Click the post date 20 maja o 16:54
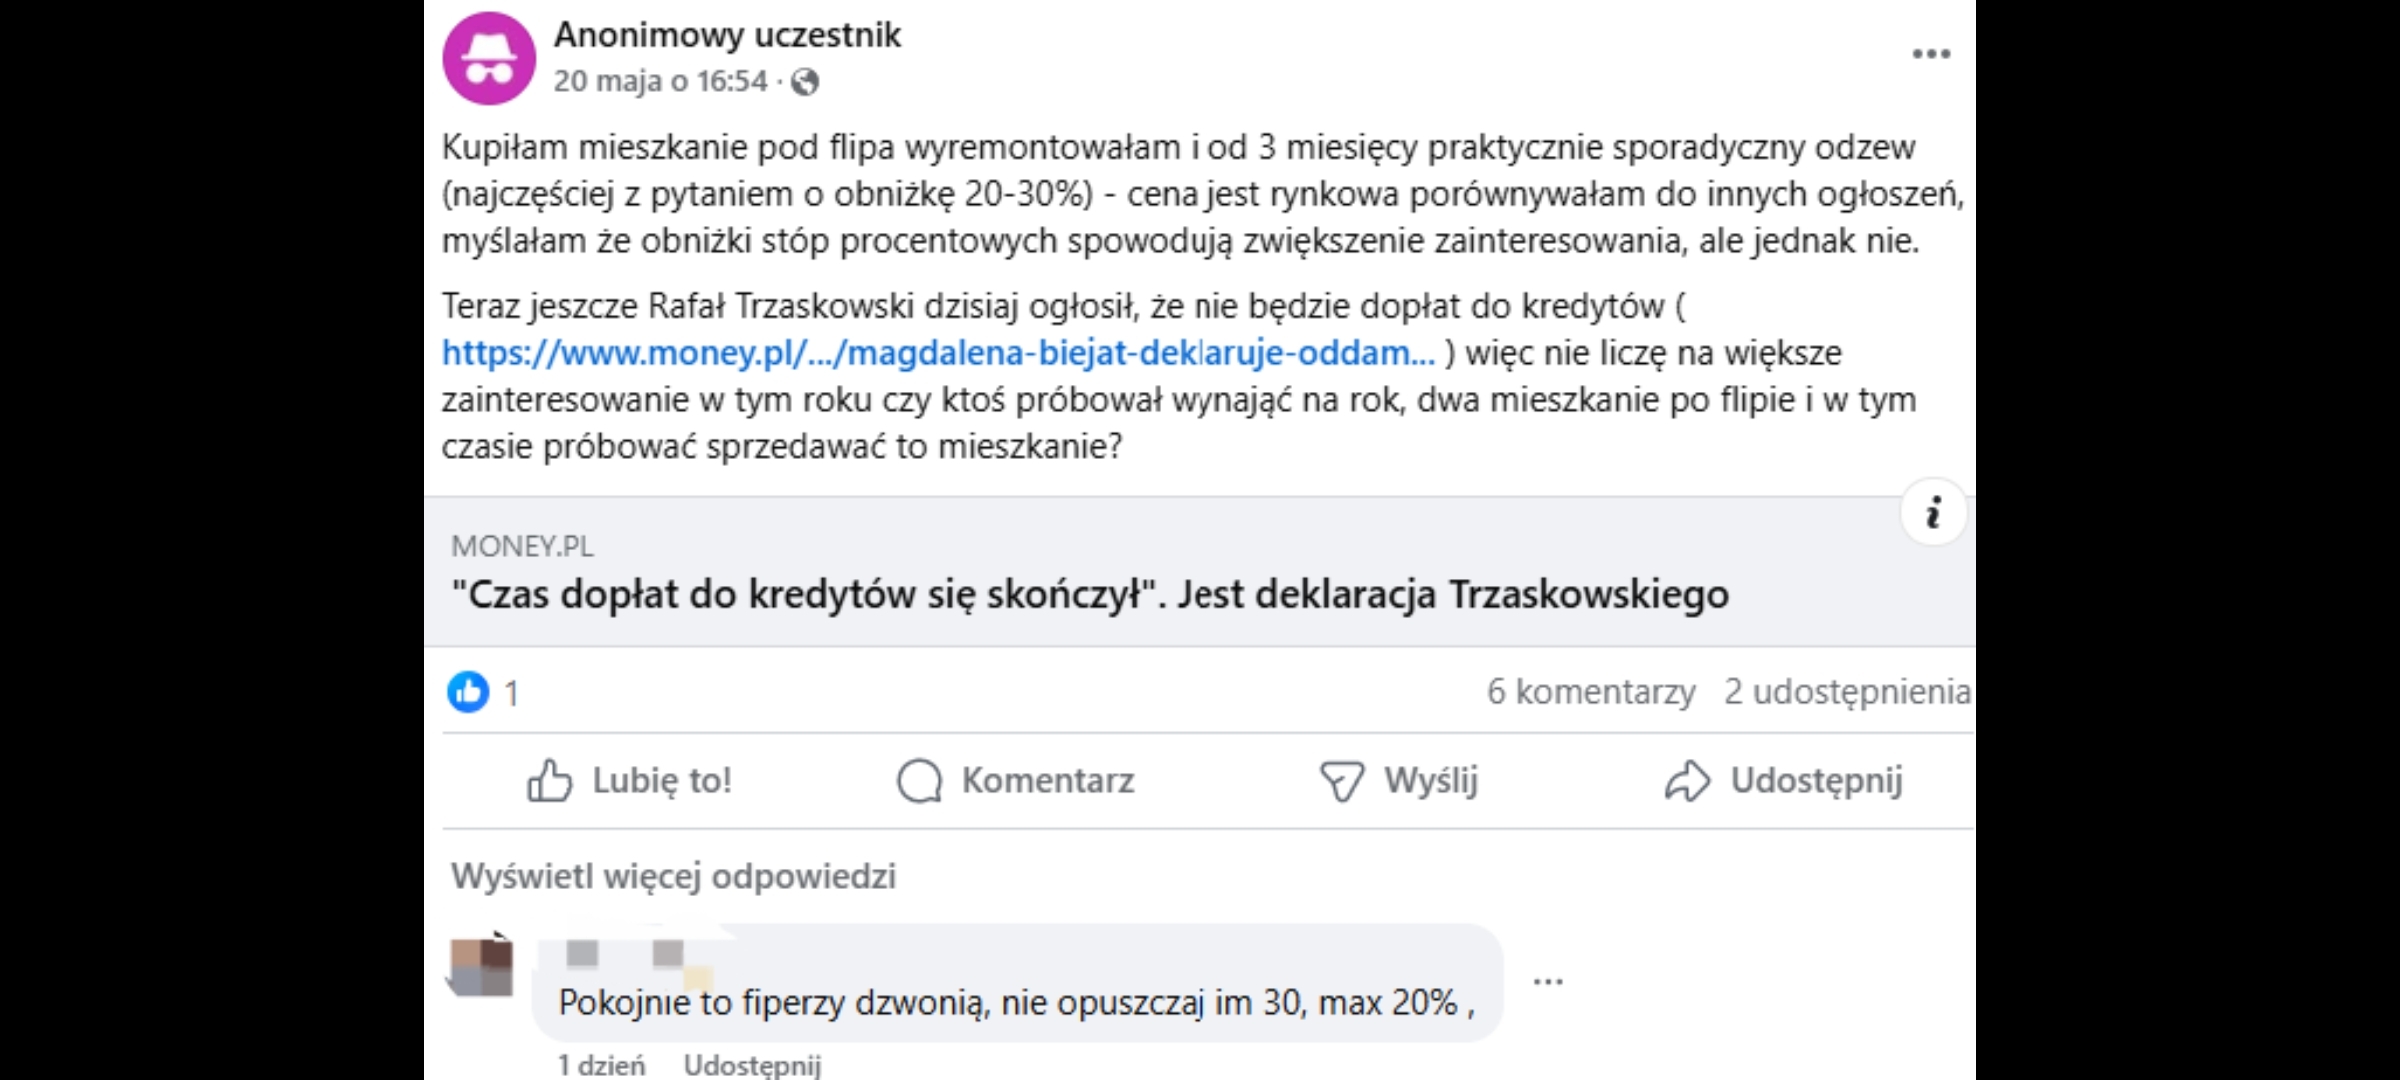 (660, 81)
